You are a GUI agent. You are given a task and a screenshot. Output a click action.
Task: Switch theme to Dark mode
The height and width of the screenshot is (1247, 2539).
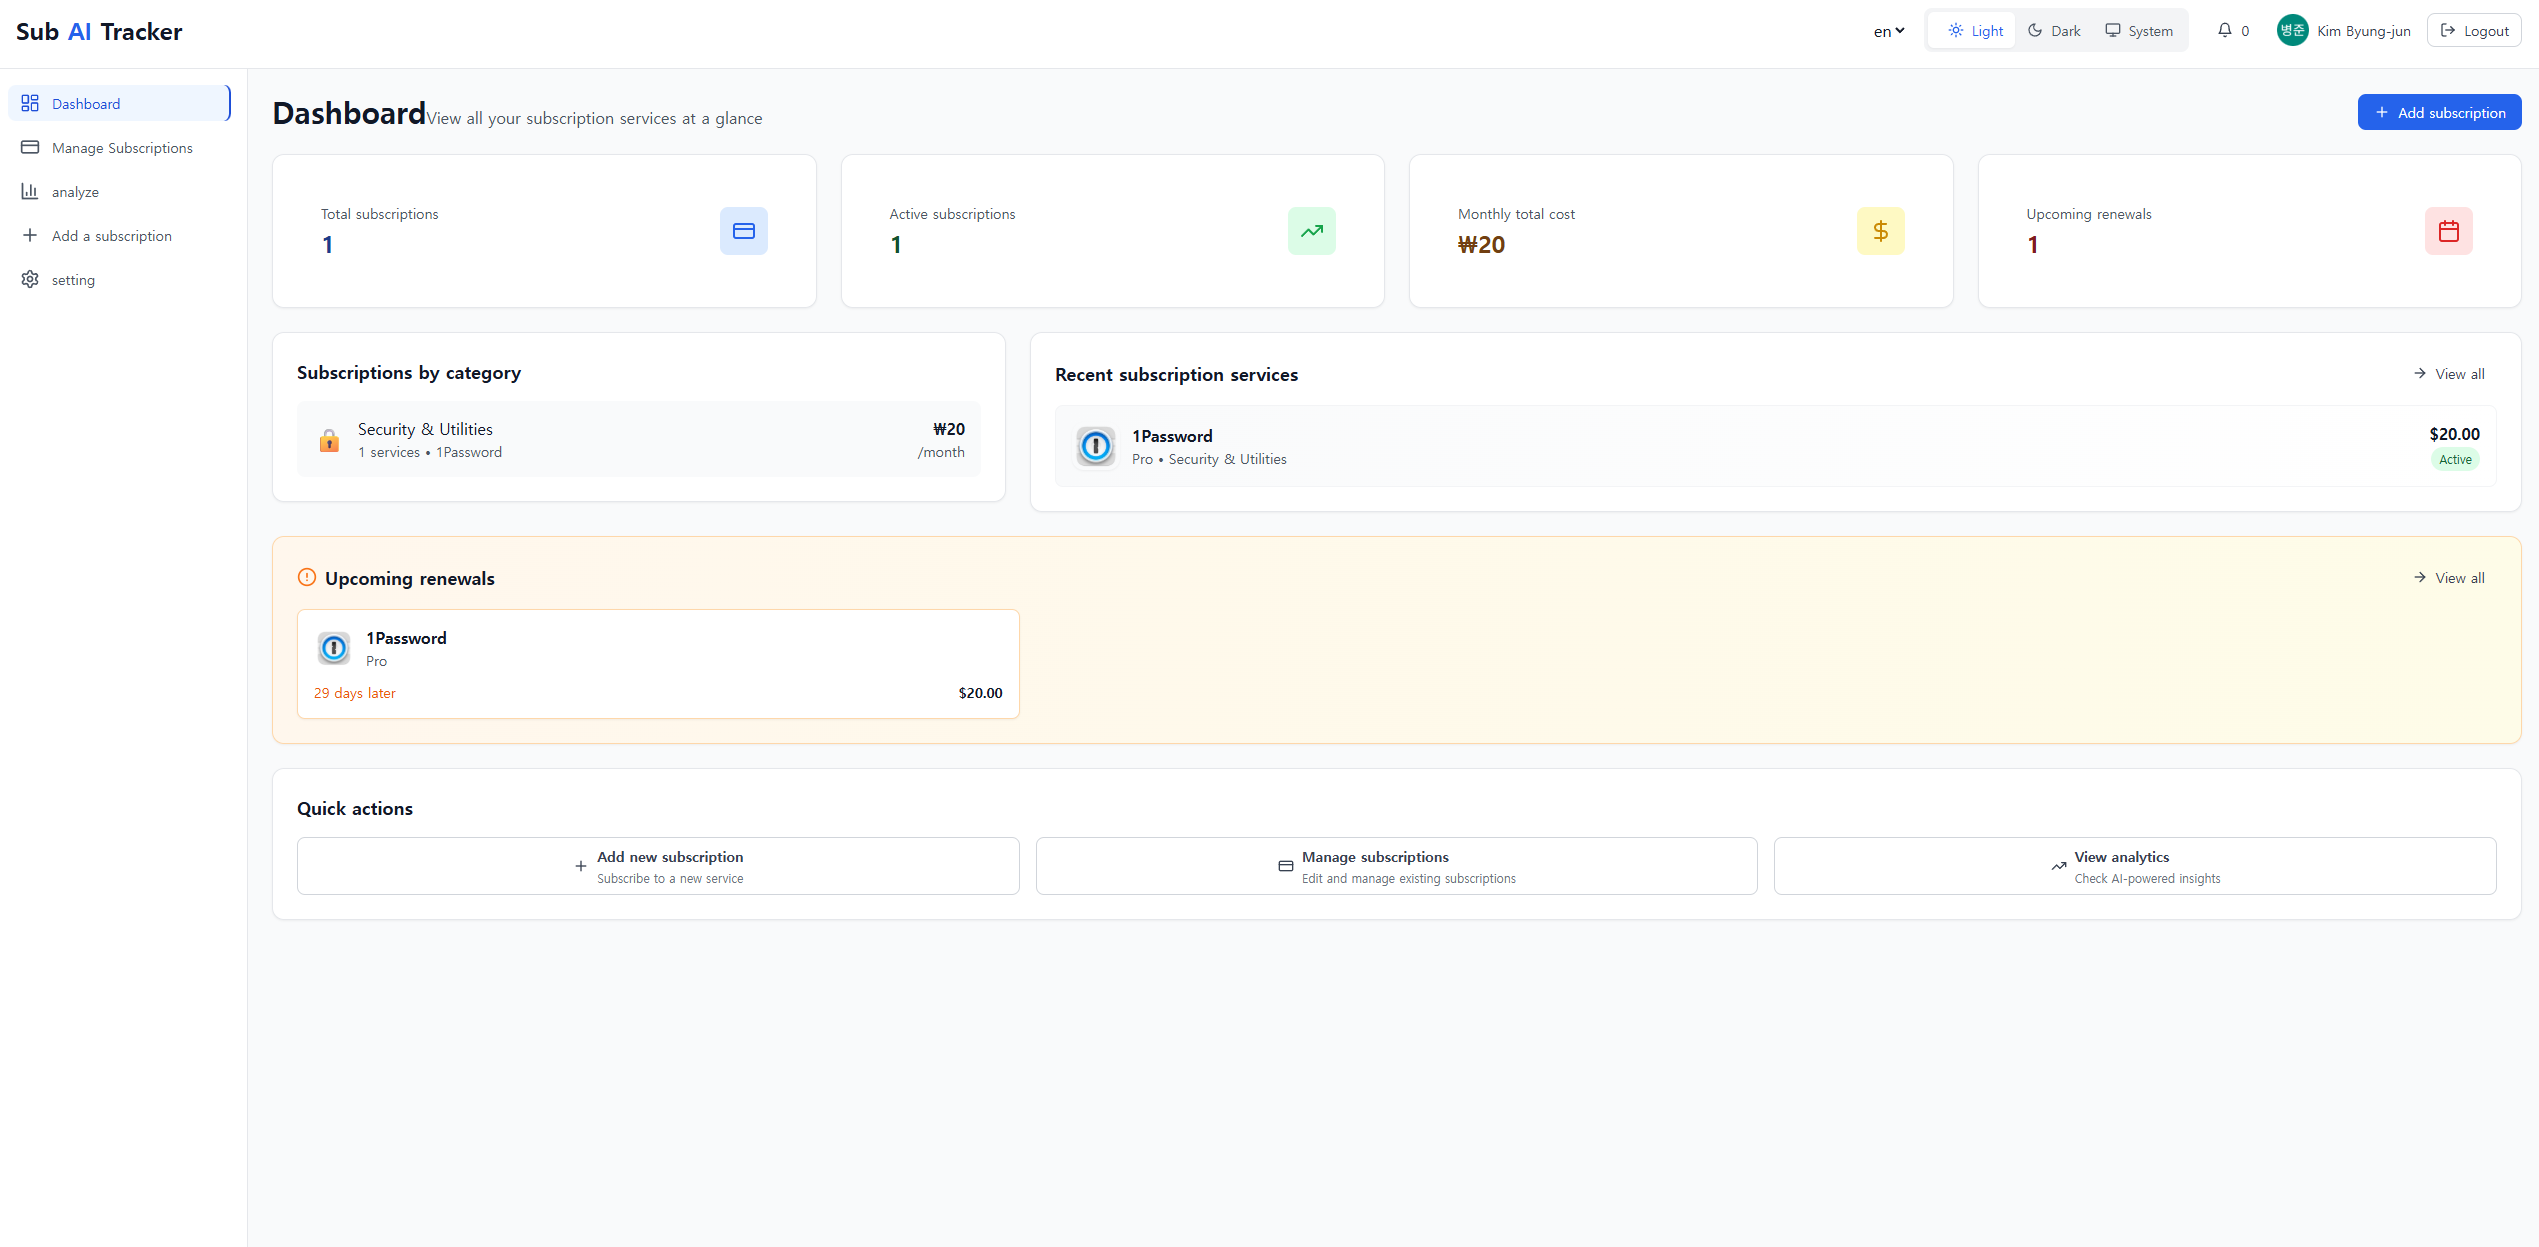(x=2054, y=30)
